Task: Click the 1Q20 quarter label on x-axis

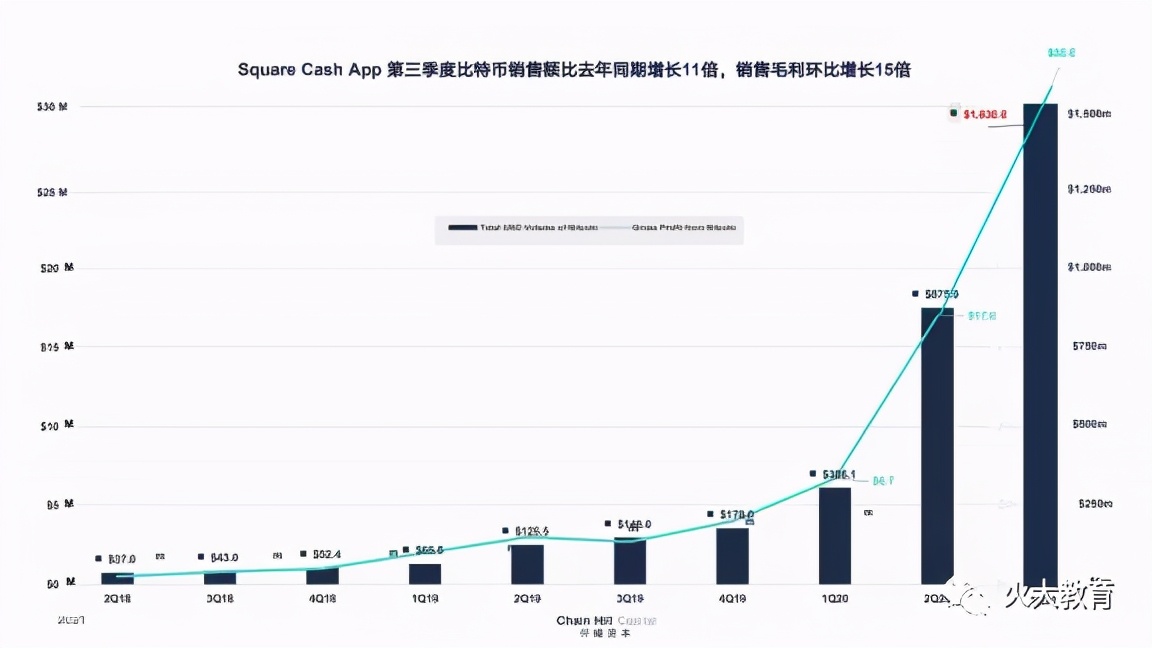Action: coord(835,599)
